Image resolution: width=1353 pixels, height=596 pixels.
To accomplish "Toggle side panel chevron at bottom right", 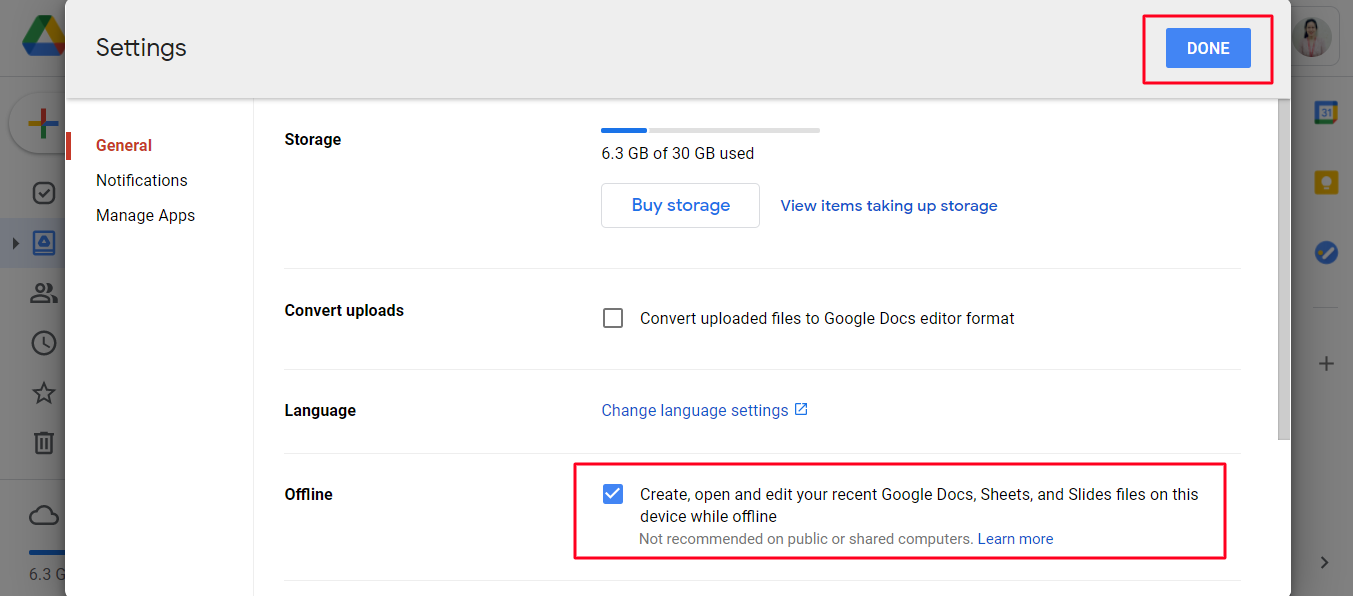I will coord(1324,563).
